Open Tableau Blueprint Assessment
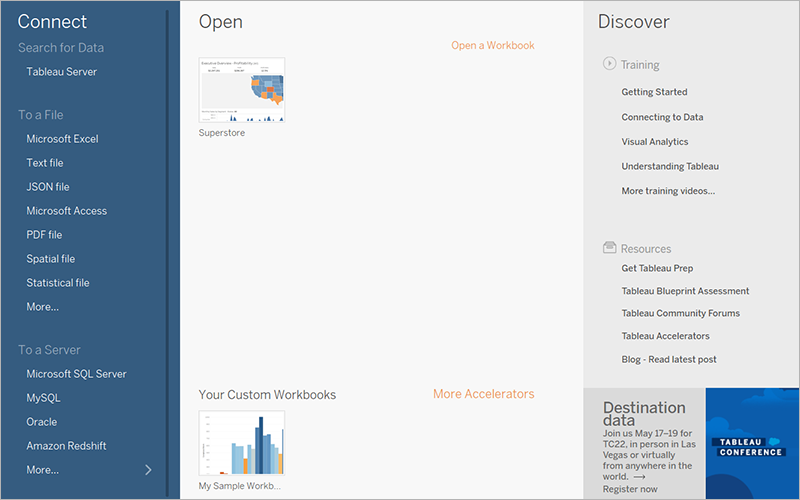800x500 pixels. 685,291
